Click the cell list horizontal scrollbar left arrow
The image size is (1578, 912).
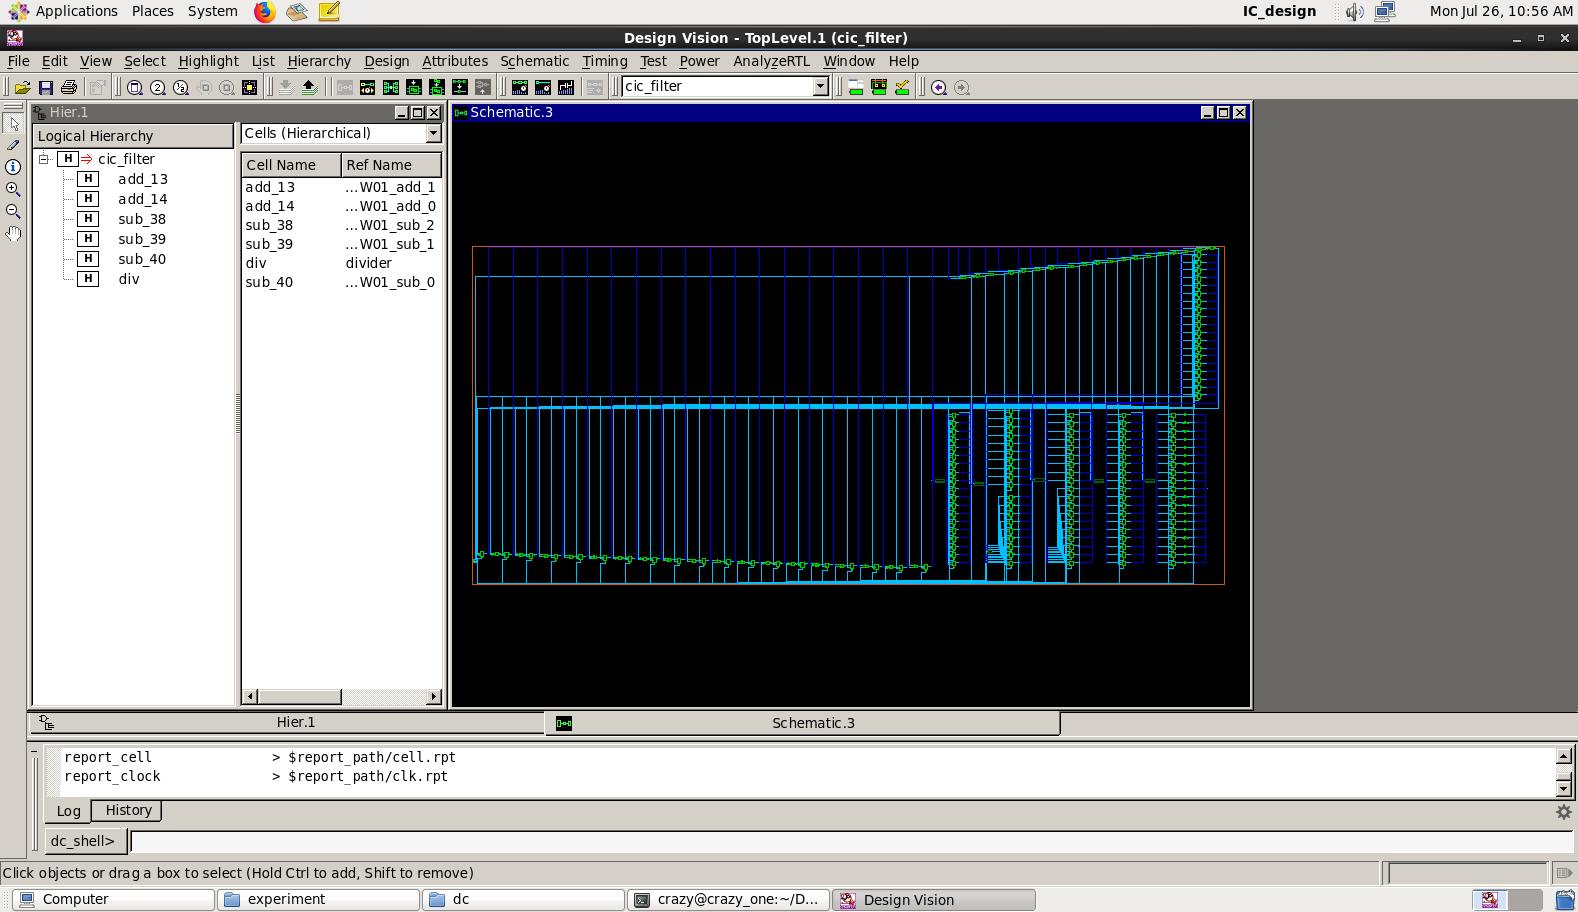[250, 697]
